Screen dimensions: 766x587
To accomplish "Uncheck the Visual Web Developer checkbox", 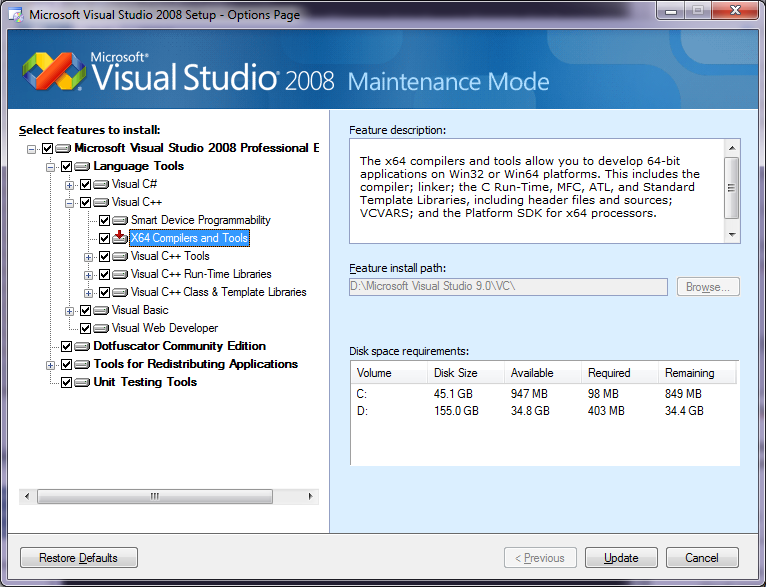I will [x=85, y=329].
